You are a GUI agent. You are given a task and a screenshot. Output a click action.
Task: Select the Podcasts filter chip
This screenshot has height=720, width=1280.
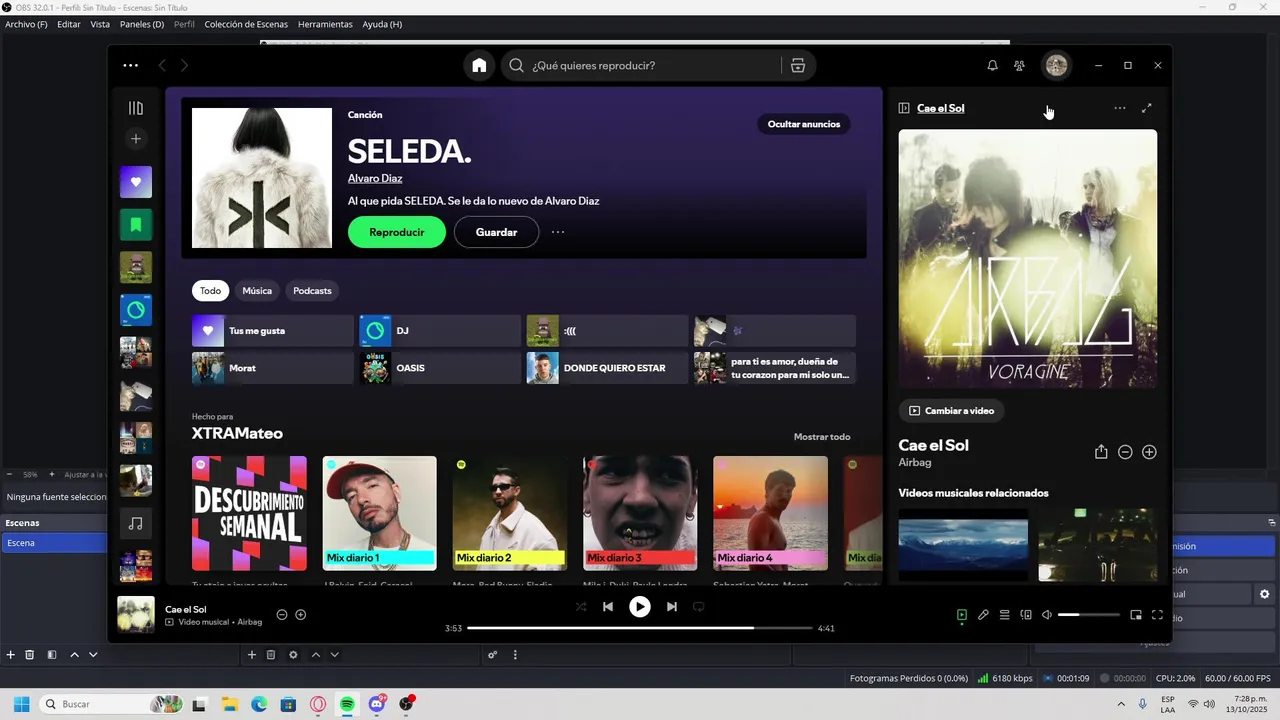(x=312, y=291)
